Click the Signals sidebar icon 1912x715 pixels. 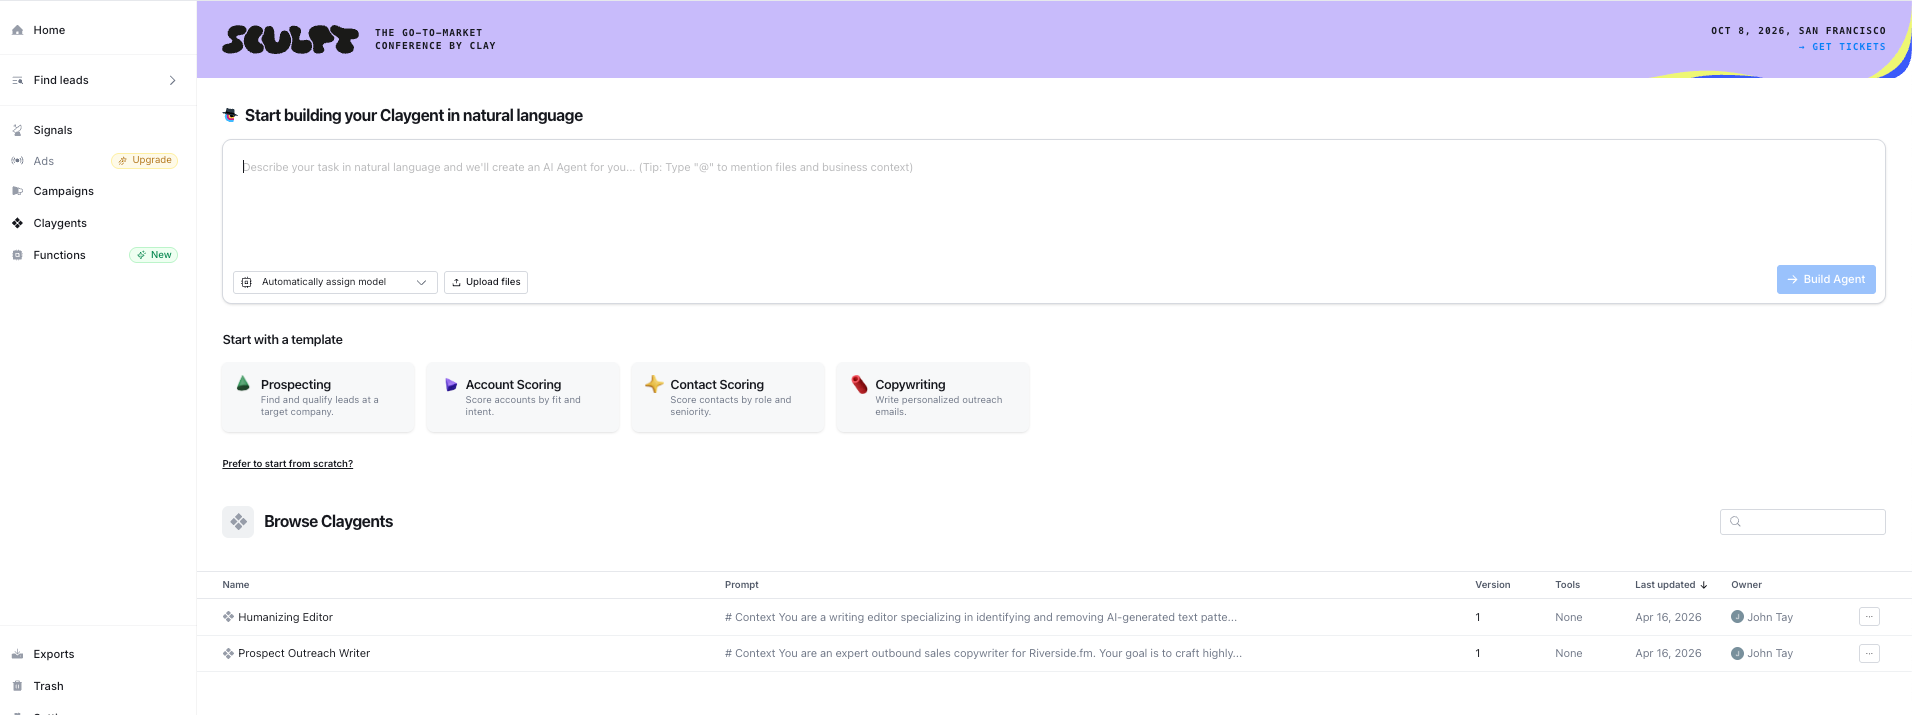17,130
